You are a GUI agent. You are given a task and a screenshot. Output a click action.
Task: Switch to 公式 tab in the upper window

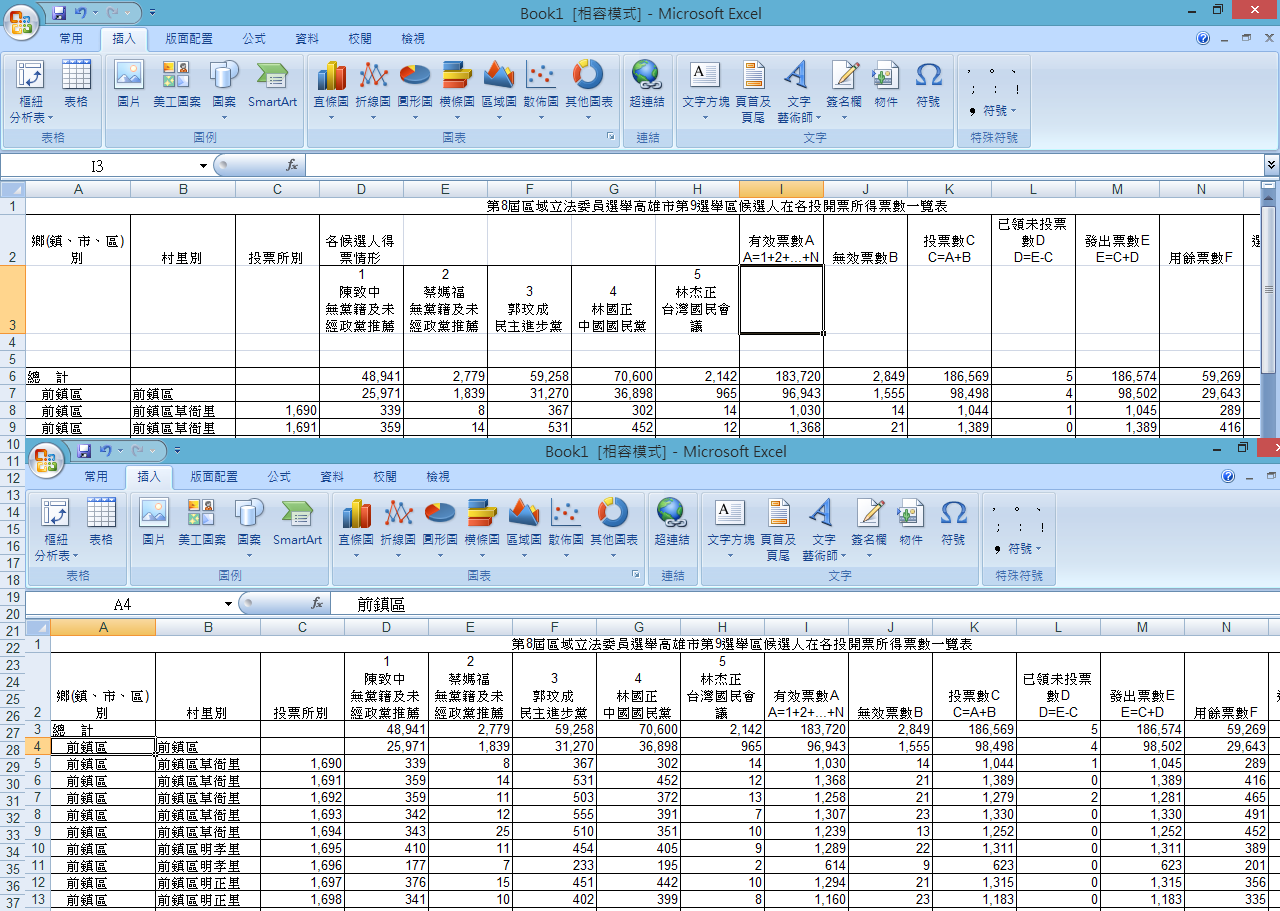point(254,39)
